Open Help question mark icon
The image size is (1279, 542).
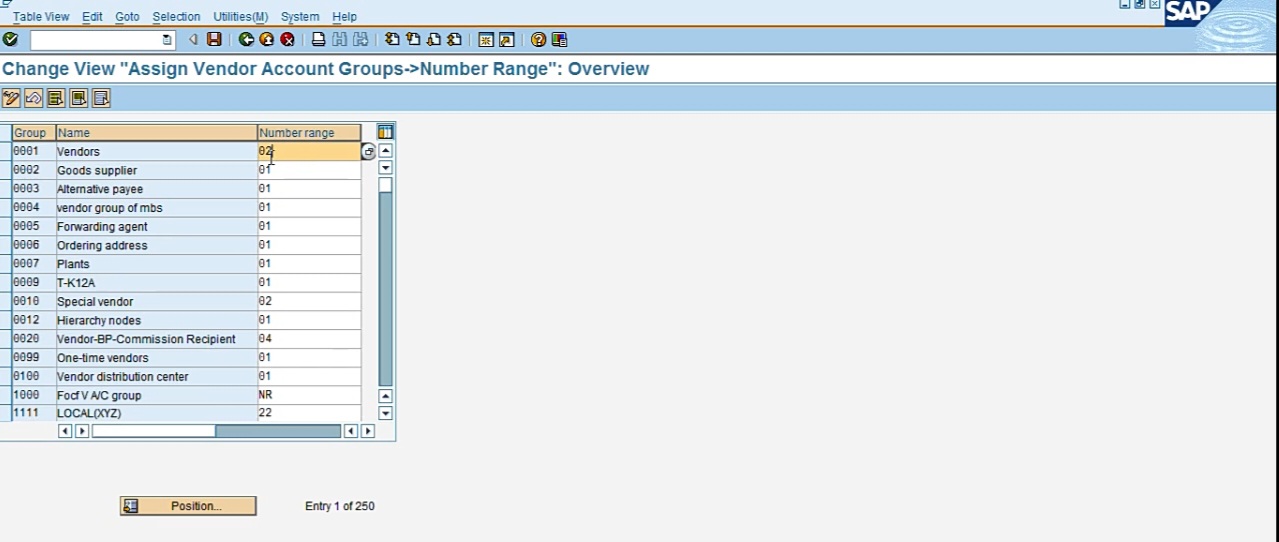click(538, 40)
